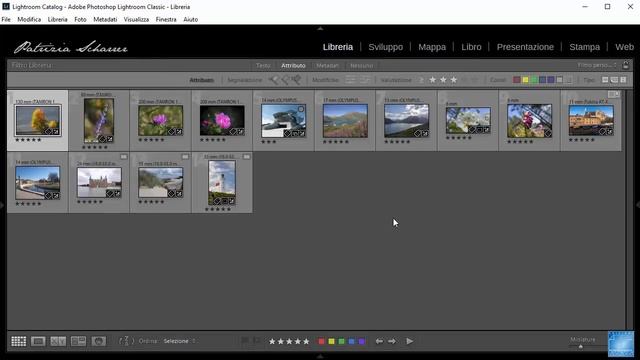Expand the top panel arrow
Image resolution: width=640 pixels, height=360 pixels.
tap(320, 29)
